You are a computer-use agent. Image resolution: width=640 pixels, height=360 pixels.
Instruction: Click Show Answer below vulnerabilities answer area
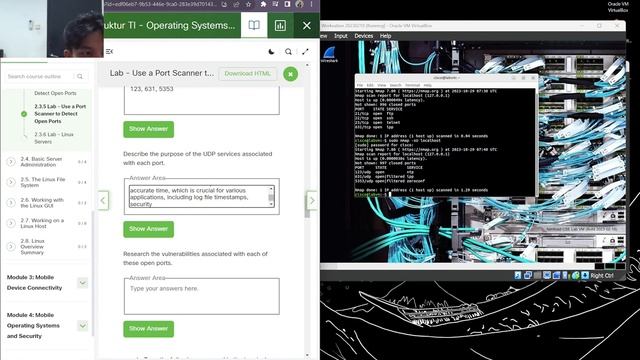click(x=149, y=329)
